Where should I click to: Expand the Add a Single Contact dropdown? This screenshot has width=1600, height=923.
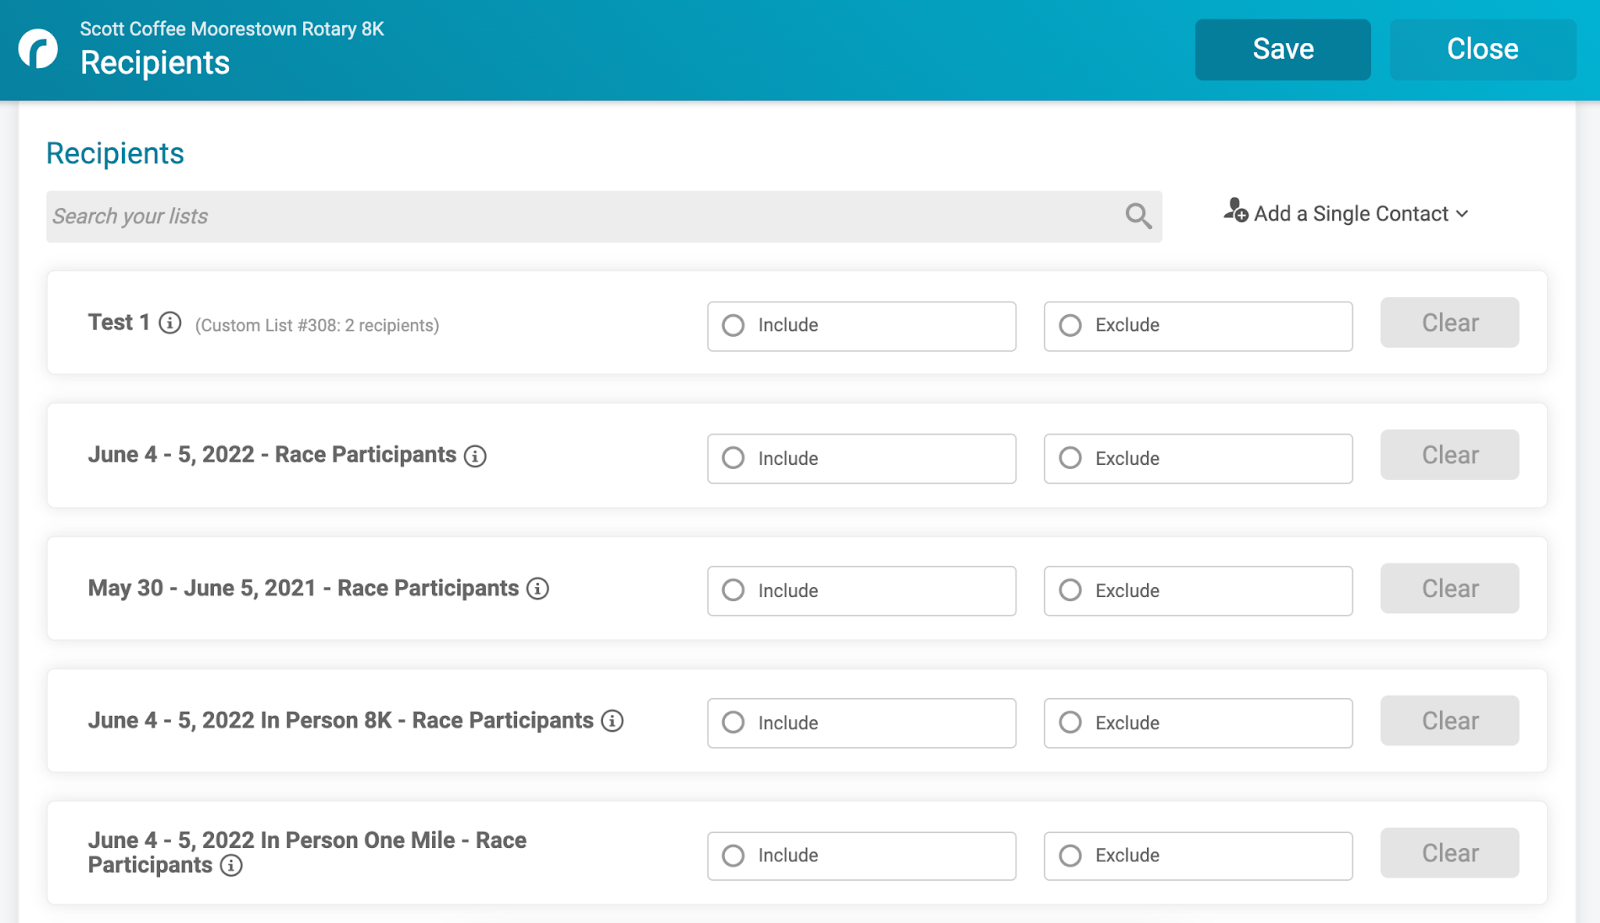pos(1346,213)
